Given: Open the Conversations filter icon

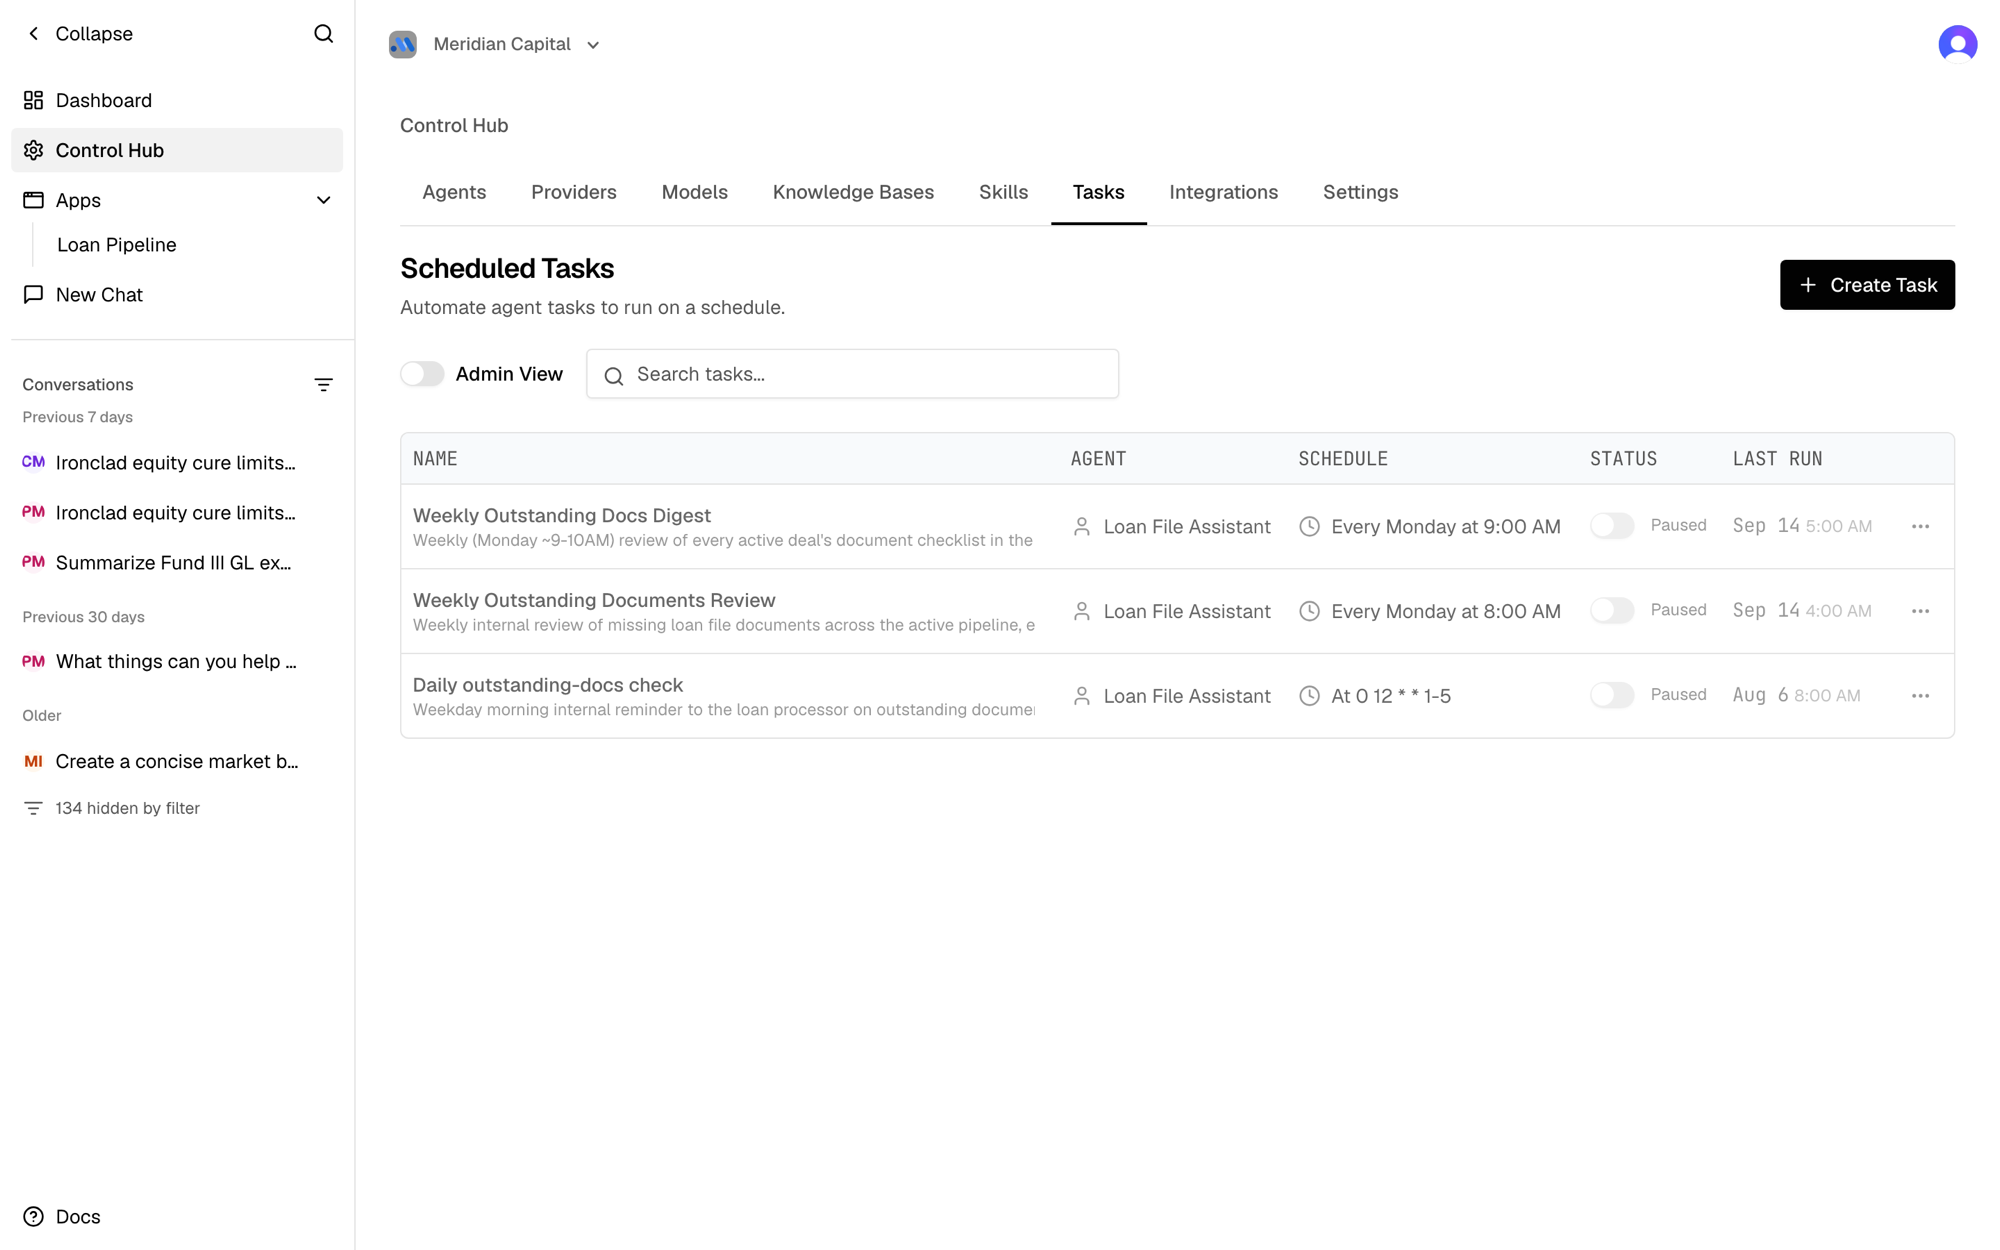Looking at the screenshot, I should [x=323, y=385].
